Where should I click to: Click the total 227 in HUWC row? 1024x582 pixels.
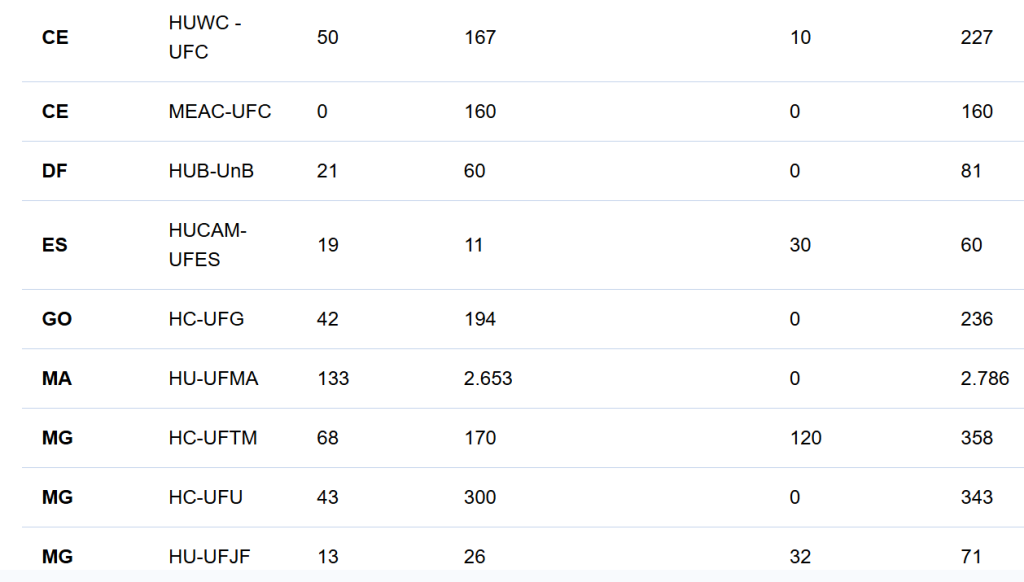976,38
